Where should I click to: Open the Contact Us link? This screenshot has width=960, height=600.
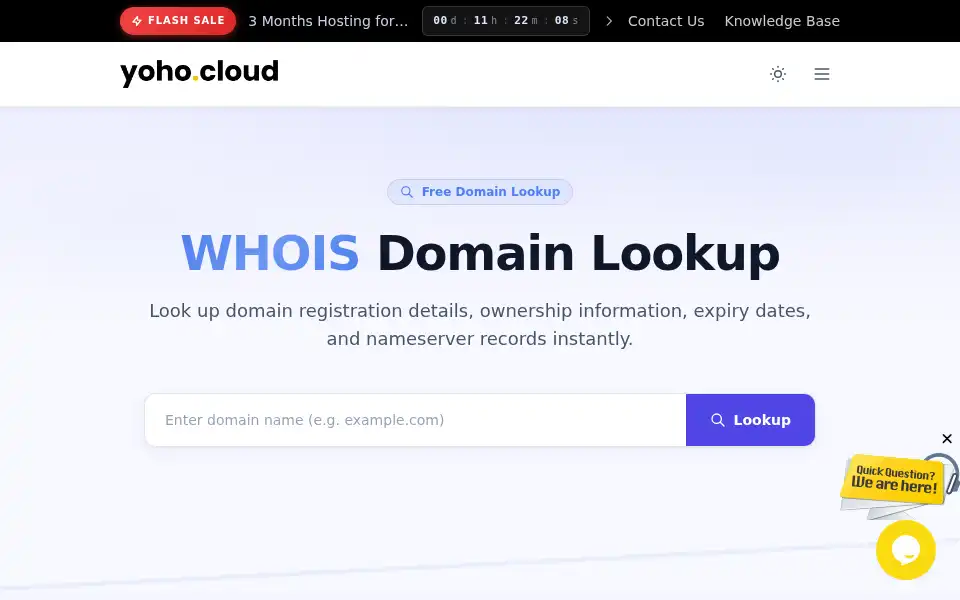(x=666, y=21)
